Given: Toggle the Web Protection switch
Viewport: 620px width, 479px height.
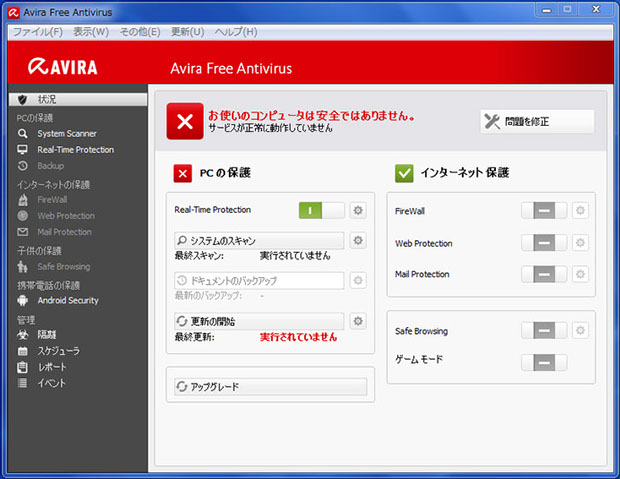Looking at the screenshot, I should click(544, 242).
